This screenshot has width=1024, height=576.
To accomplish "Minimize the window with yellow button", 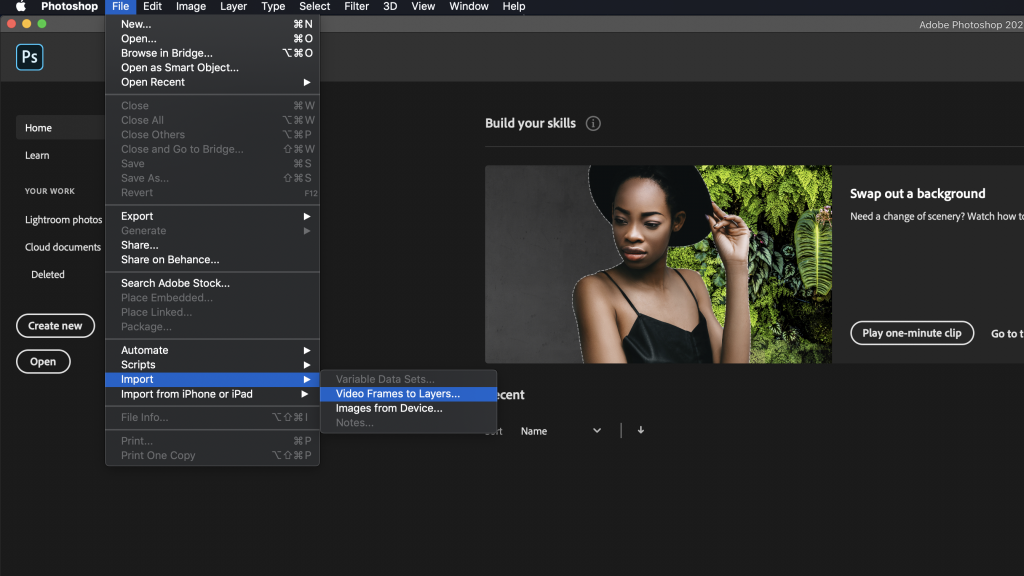I will click(x=27, y=24).
